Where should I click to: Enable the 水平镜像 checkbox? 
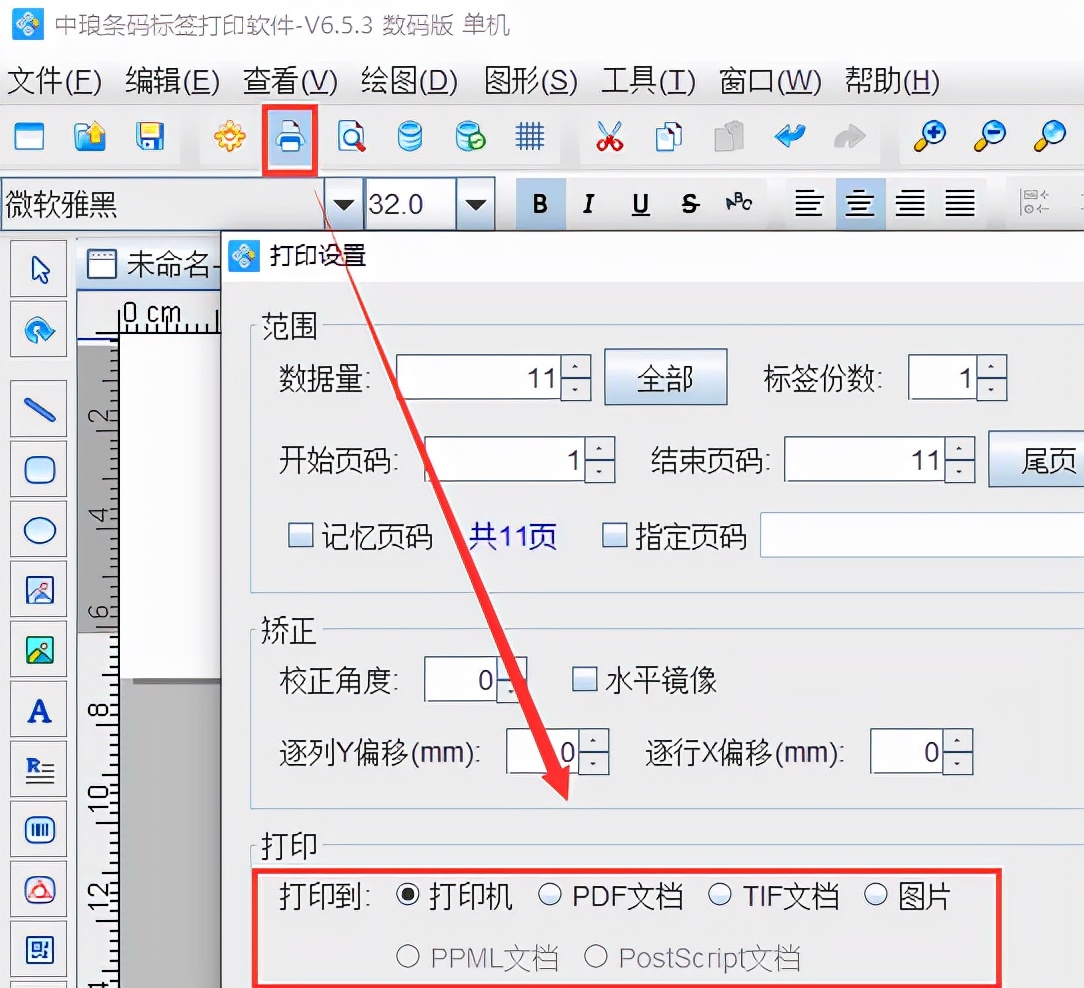[583, 679]
